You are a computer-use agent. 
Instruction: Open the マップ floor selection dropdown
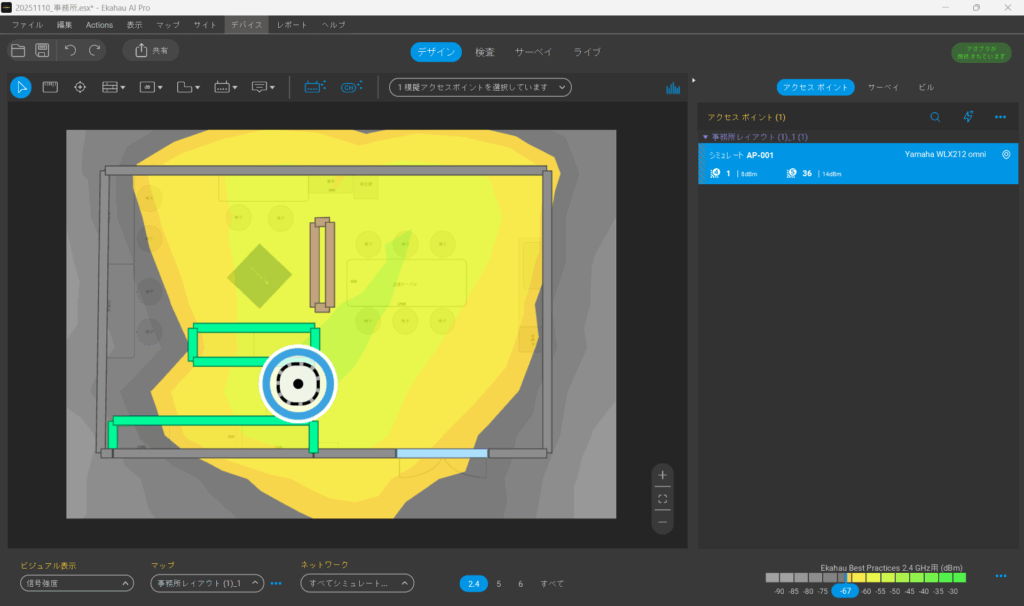click(x=207, y=583)
